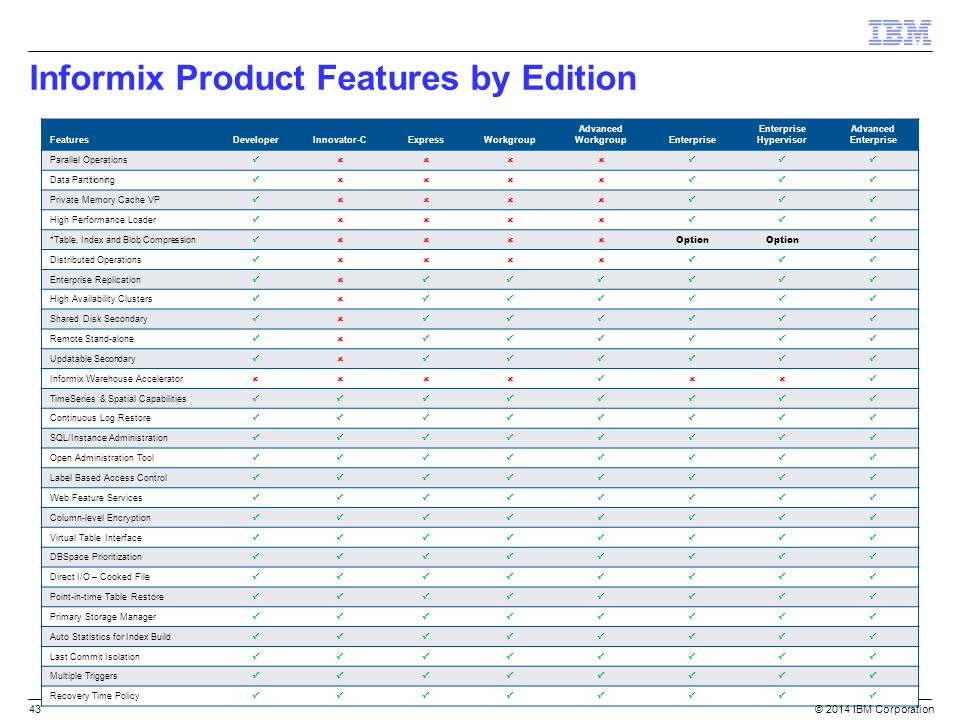Click Virtual Table Interface check mark under Developer
Image resolution: width=960 pixels, height=720 pixels.
coord(256,537)
